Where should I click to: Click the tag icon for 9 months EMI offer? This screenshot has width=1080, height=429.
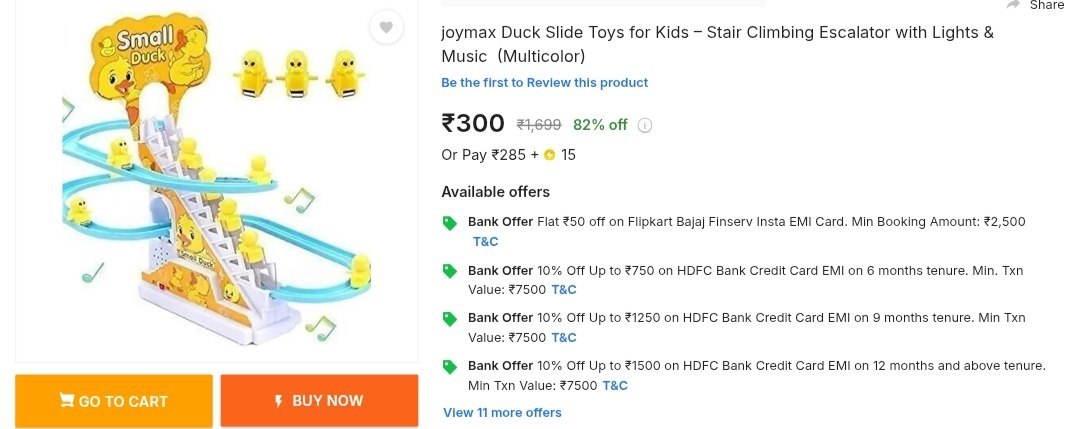click(450, 319)
